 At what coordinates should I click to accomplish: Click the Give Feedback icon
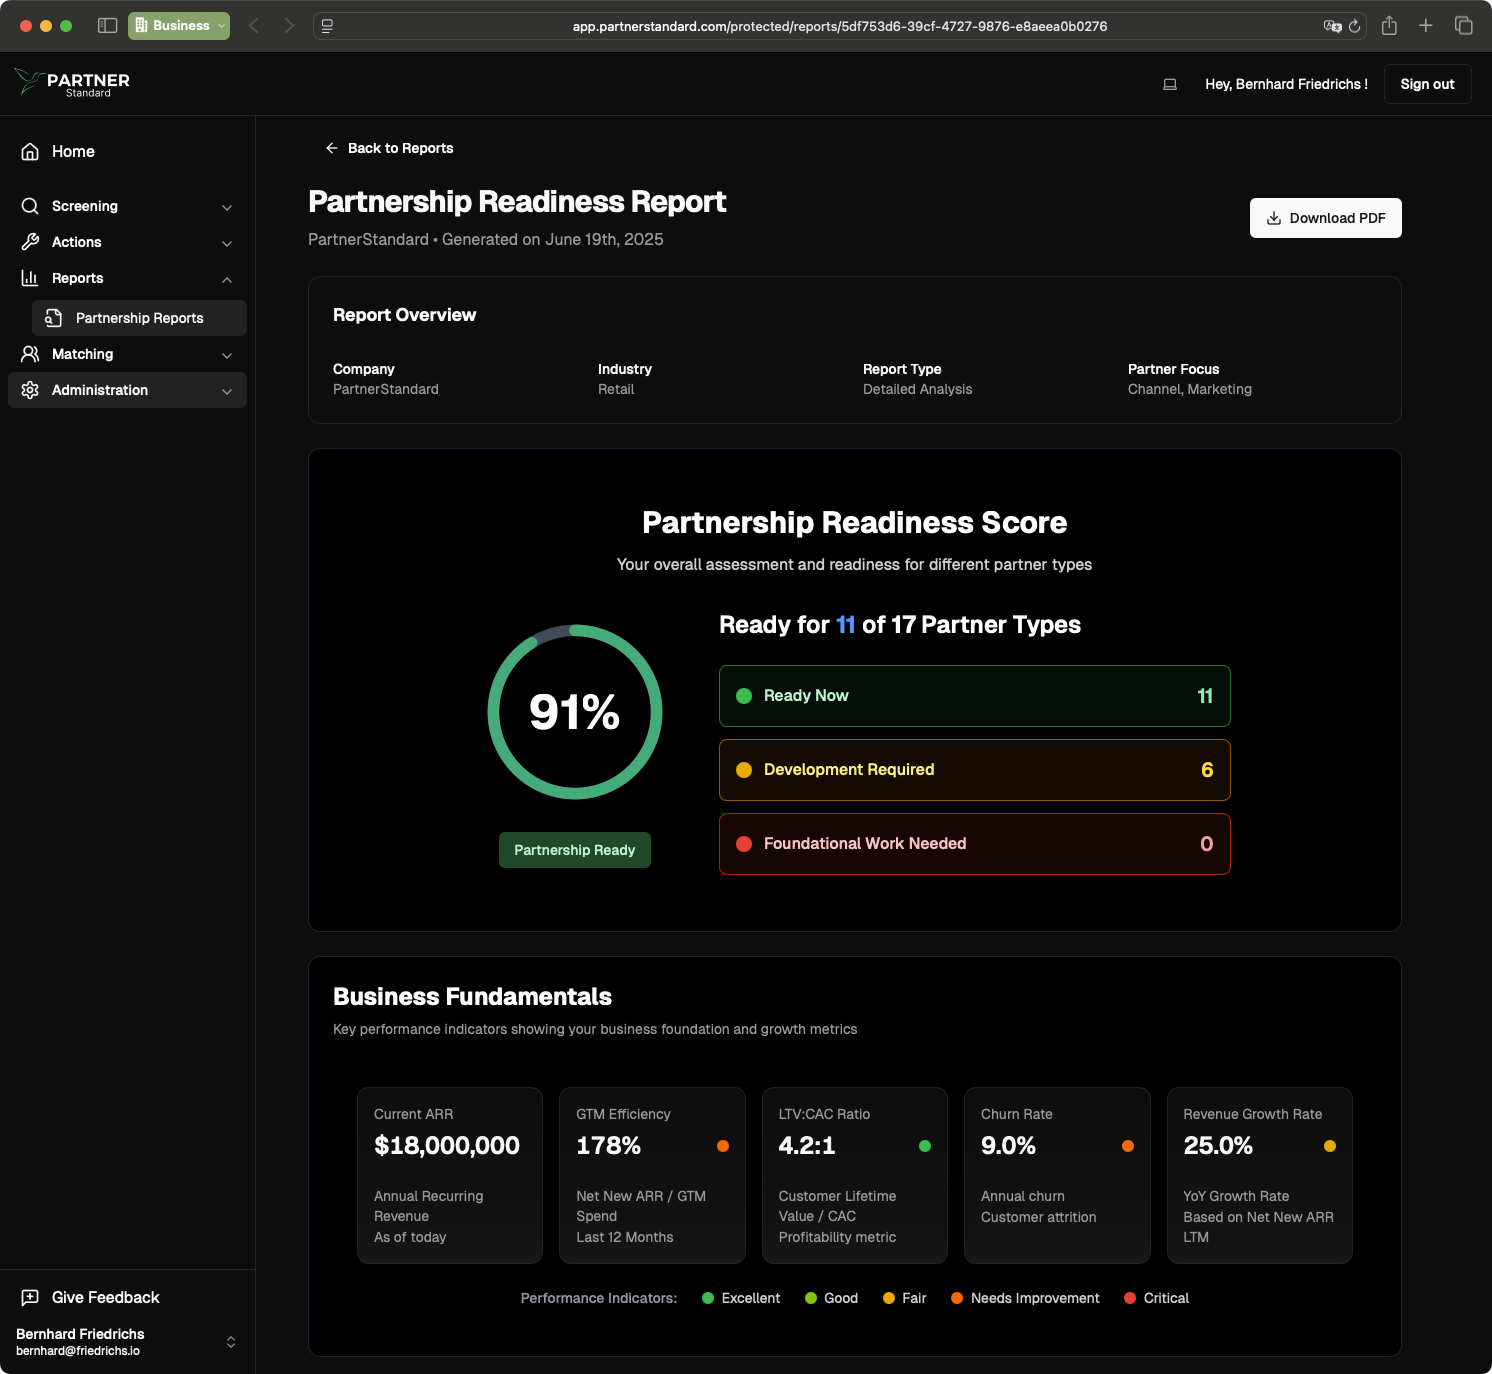click(30, 1298)
